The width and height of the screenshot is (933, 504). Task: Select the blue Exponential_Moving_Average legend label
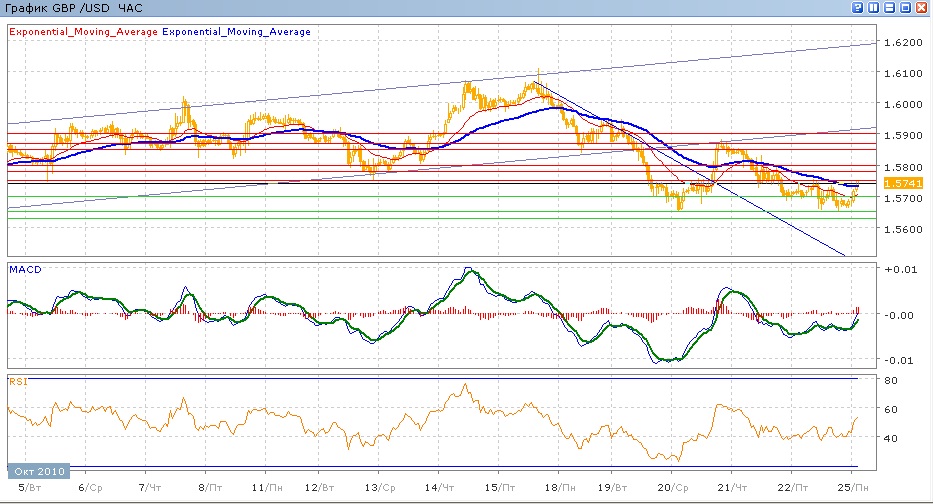(x=236, y=32)
